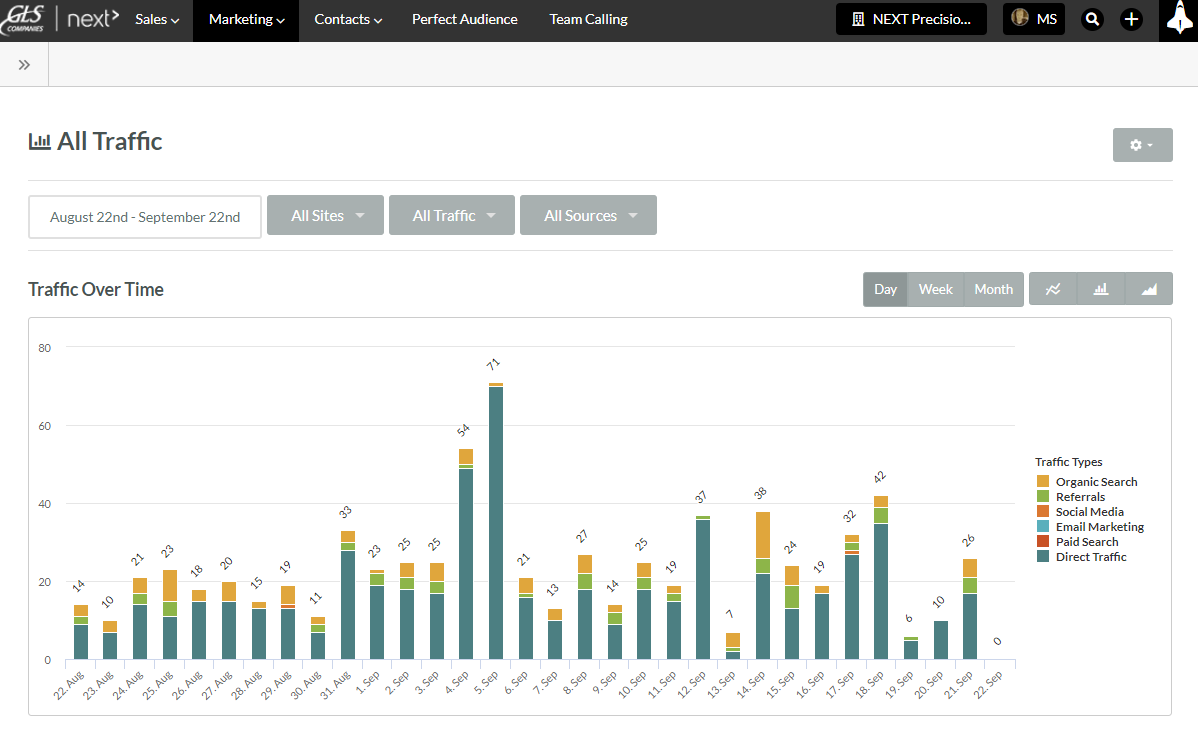The height and width of the screenshot is (748, 1198).
Task: Open the All Sites dropdown
Action: tap(325, 215)
